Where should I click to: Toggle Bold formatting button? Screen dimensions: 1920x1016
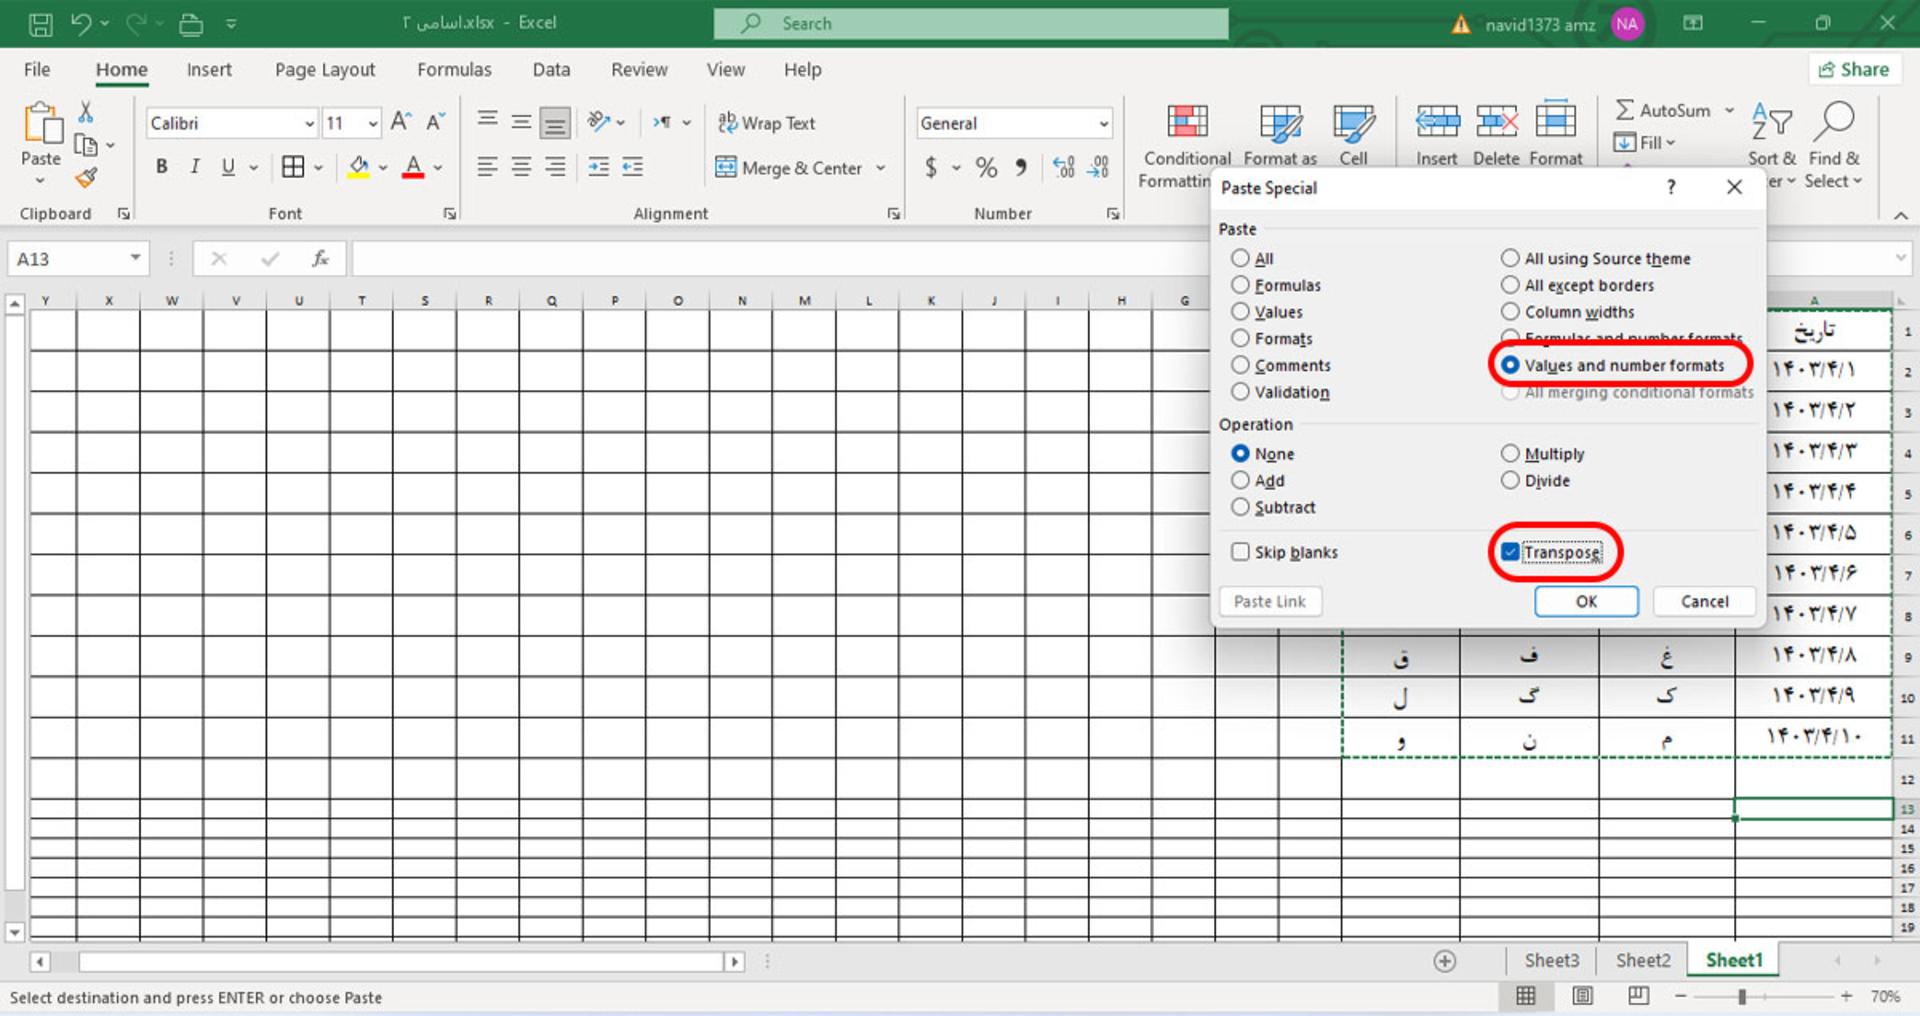point(161,167)
